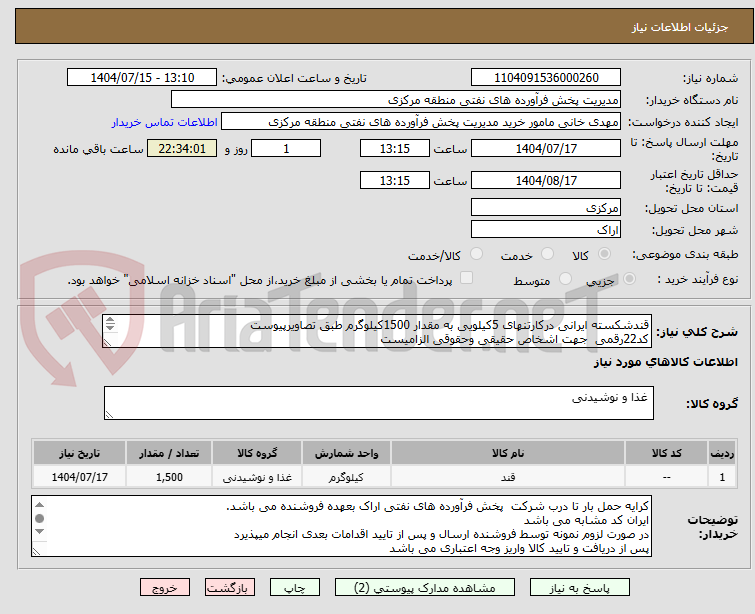Screen dimensions: 755x614
Task: Click the بازگشت back button
Action: 230,588
